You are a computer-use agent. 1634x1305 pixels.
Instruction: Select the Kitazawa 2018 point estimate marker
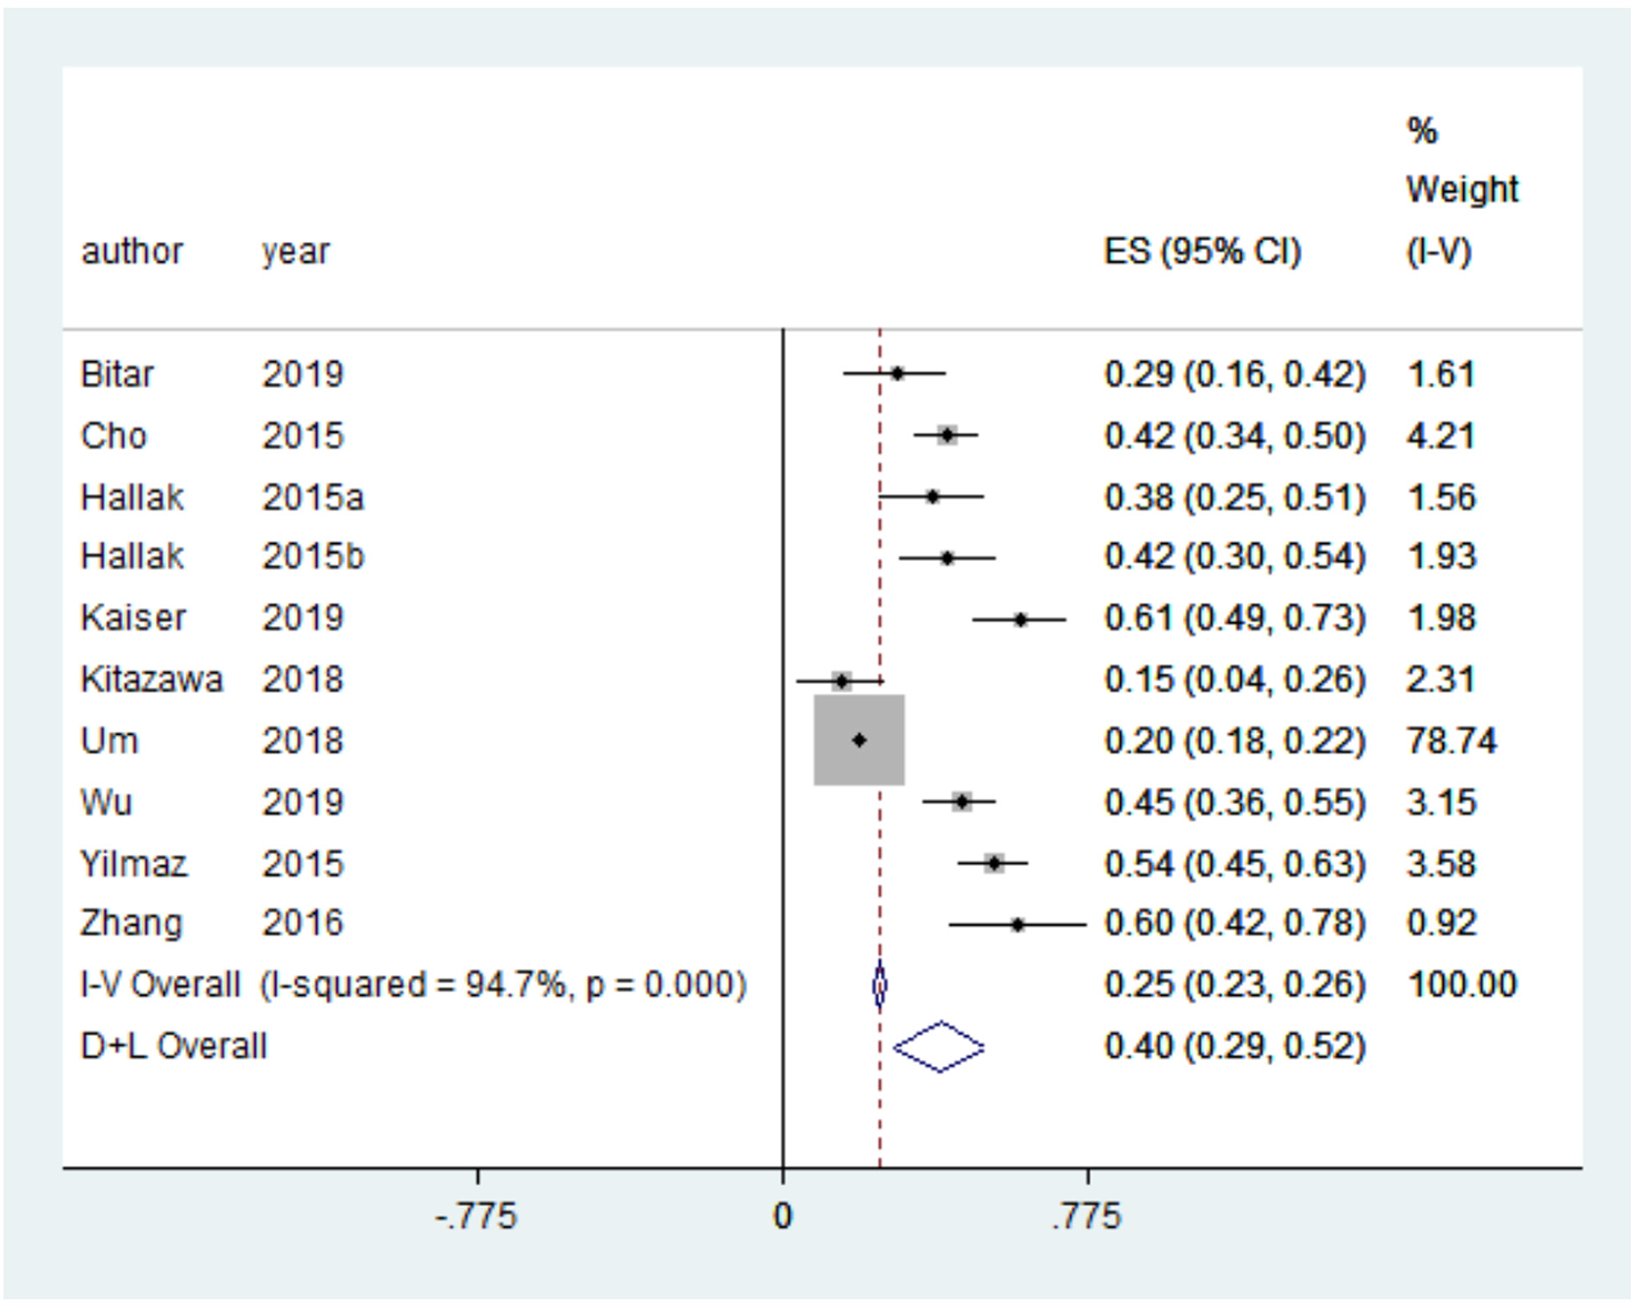(x=842, y=681)
